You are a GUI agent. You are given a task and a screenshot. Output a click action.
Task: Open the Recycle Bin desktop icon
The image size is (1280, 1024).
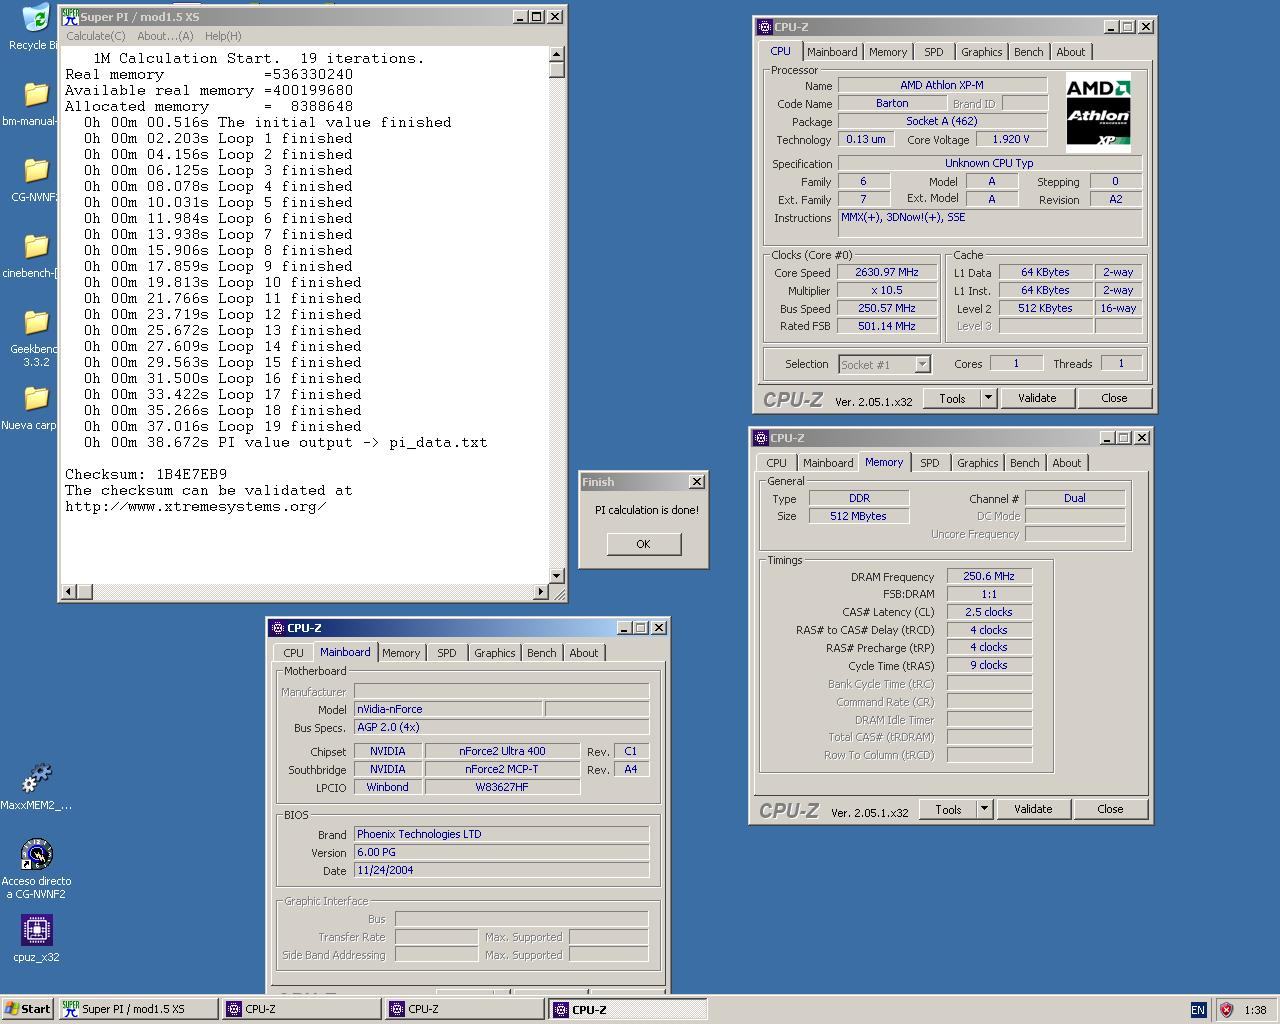click(x=36, y=22)
